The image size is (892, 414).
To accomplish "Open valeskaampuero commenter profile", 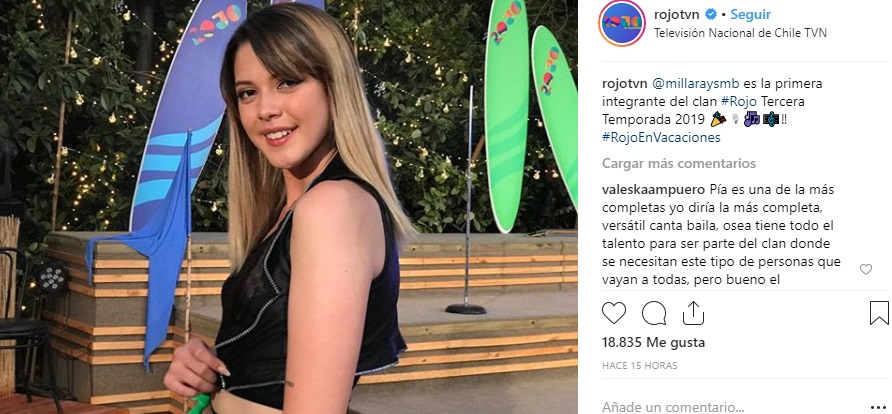I will [x=653, y=189].
